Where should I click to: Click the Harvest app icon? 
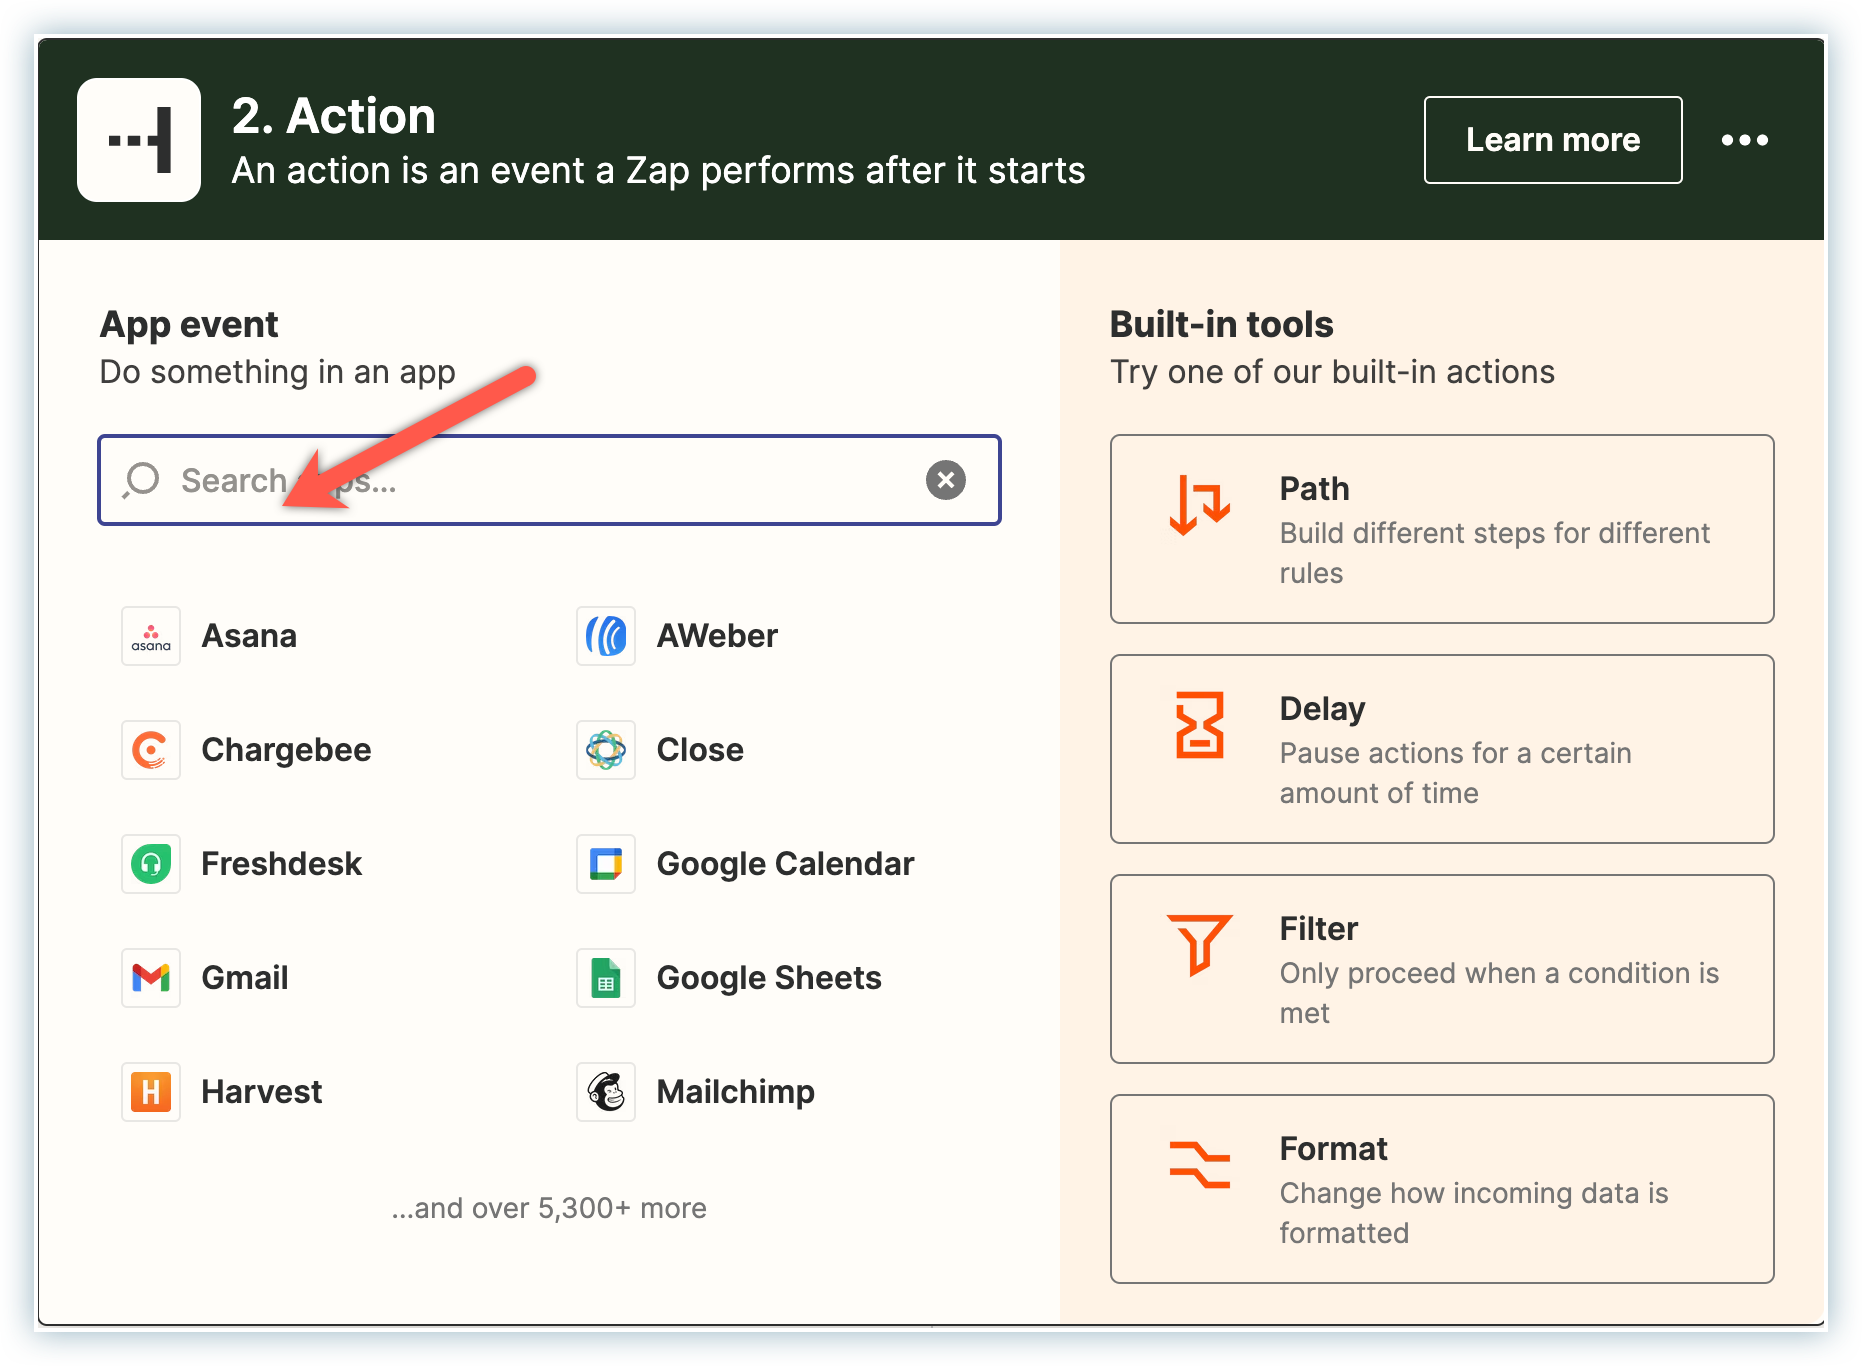point(151,1092)
